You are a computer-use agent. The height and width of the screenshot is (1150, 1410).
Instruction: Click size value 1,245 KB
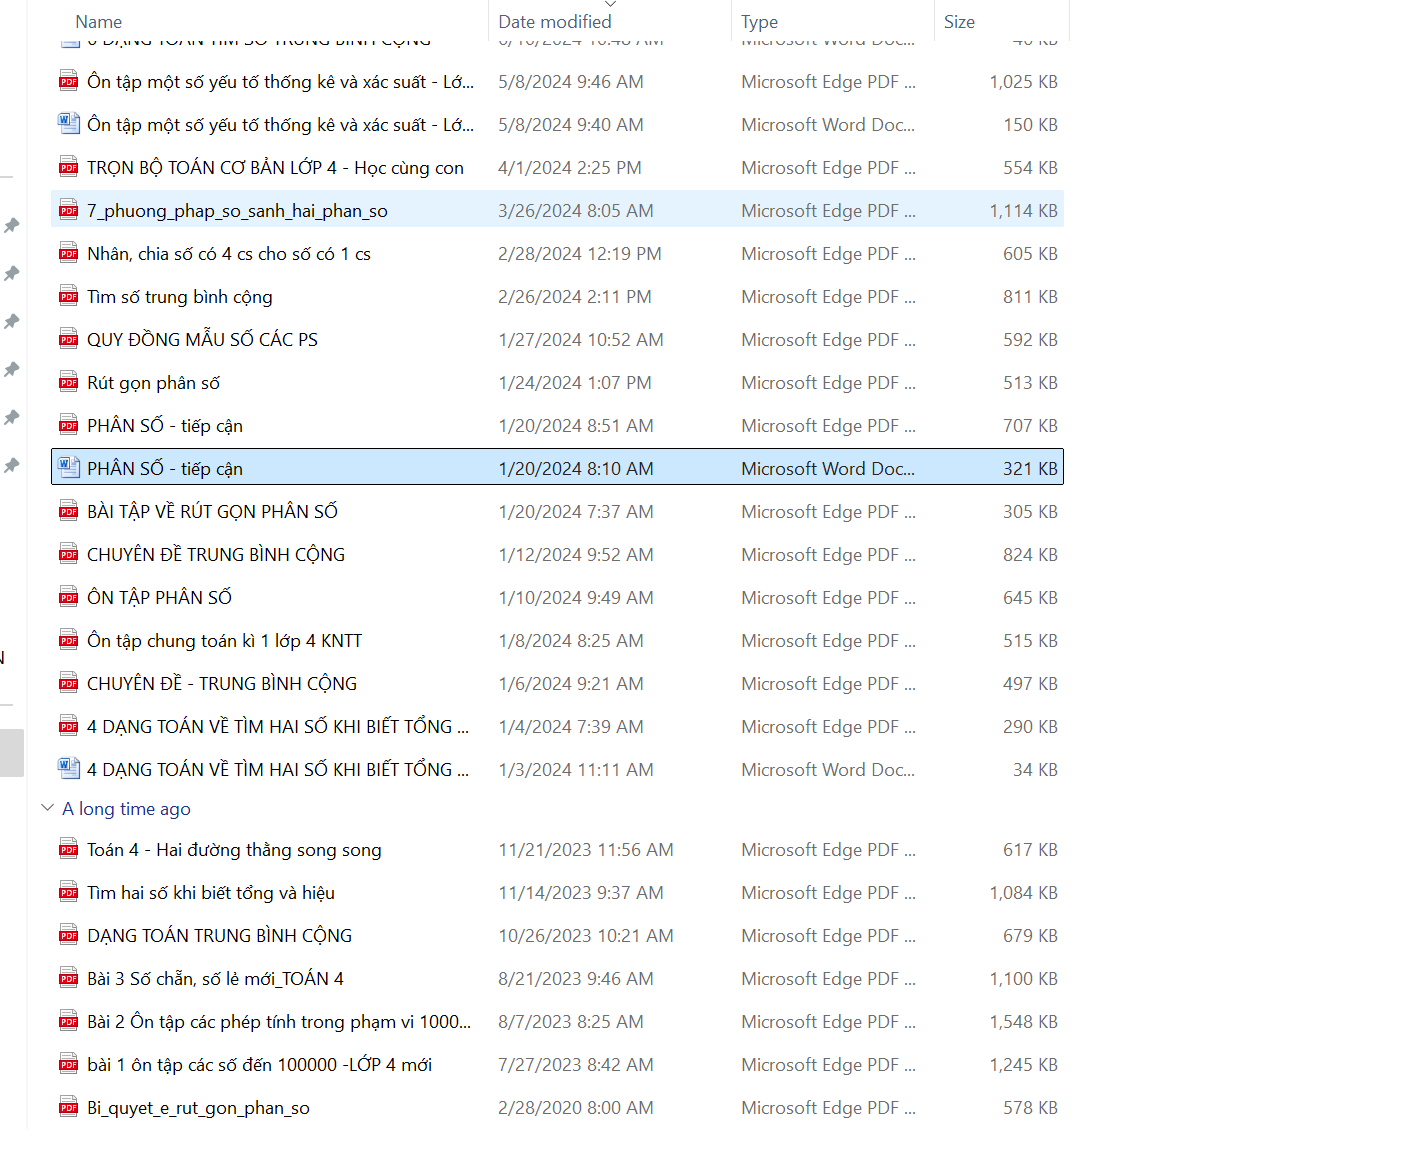(x=1023, y=1065)
